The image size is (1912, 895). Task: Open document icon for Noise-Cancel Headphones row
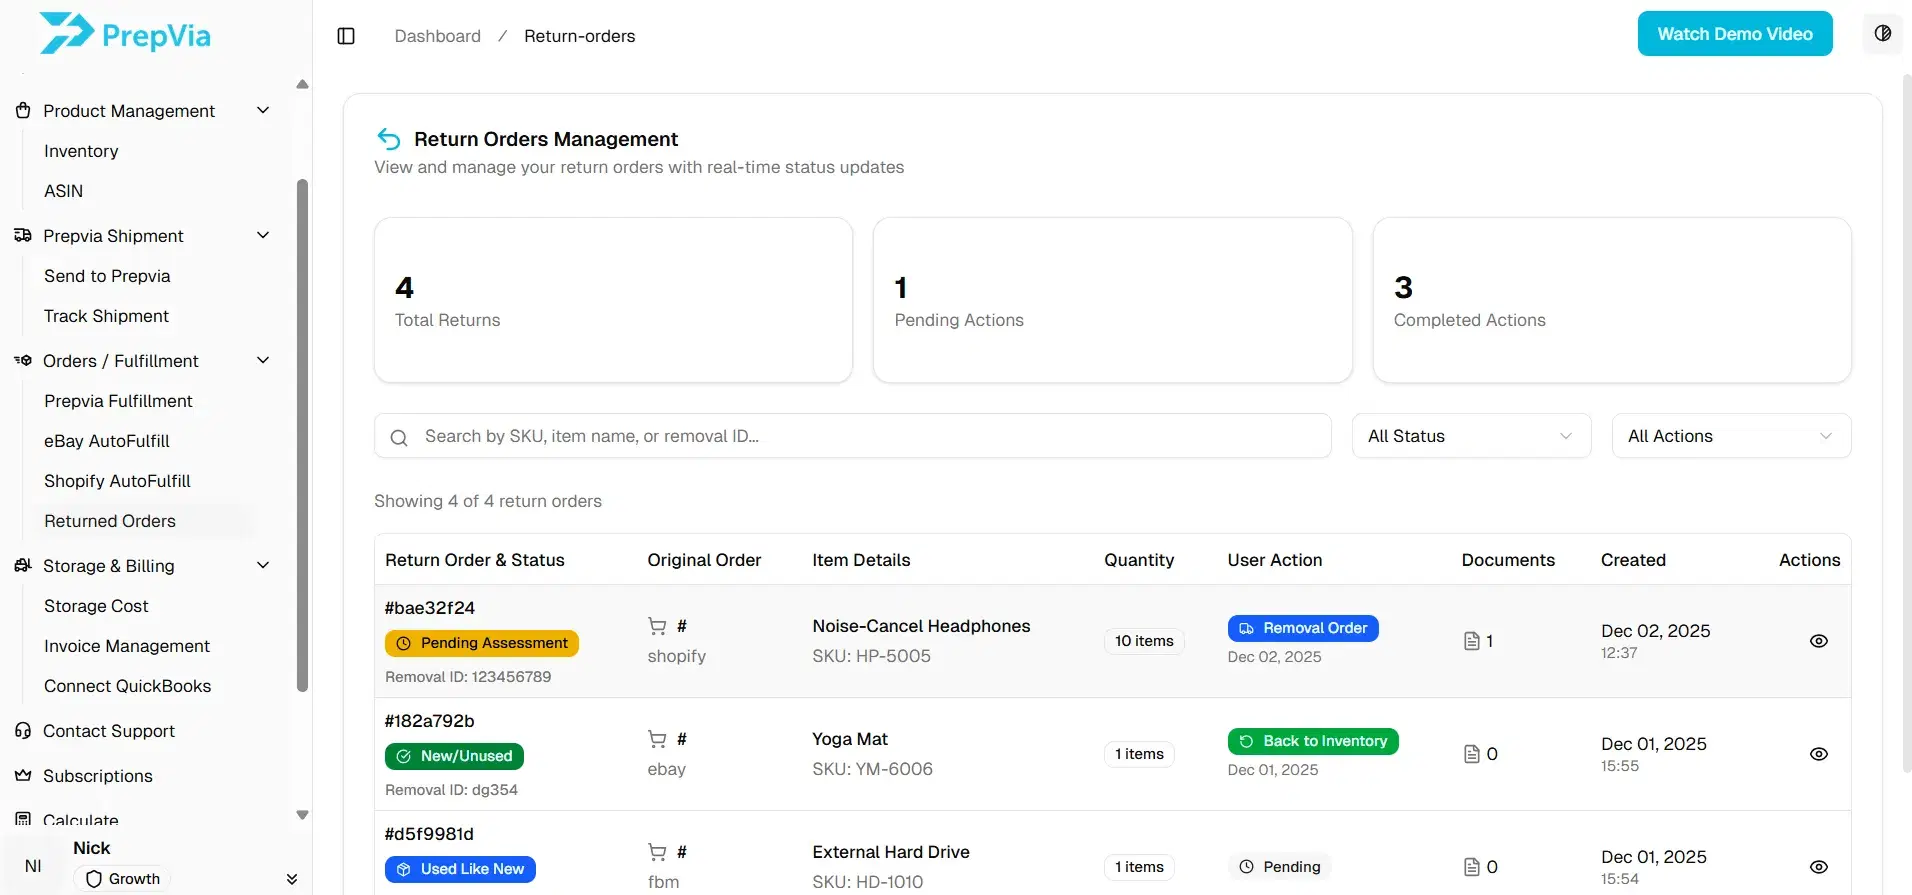tap(1471, 641)
